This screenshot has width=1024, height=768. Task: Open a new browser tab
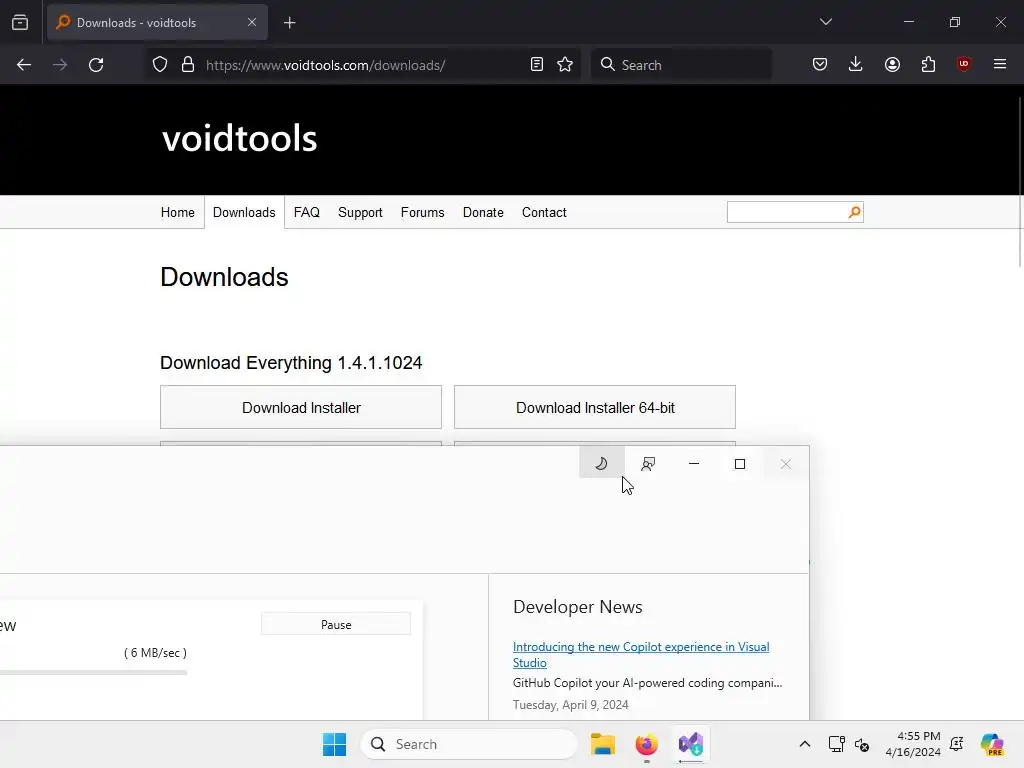coord(289,23)
